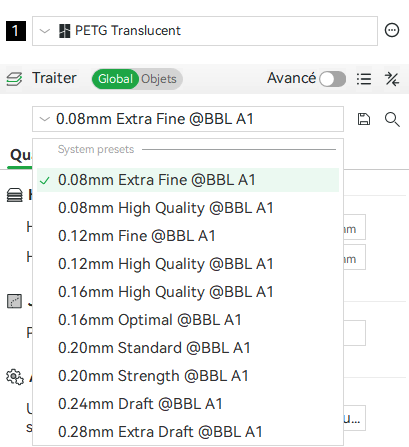Viewport: 409px width, 447px height.
Task: Choose 0.24mm Draft @BBL A1 preset
Action: pos(188,404)
